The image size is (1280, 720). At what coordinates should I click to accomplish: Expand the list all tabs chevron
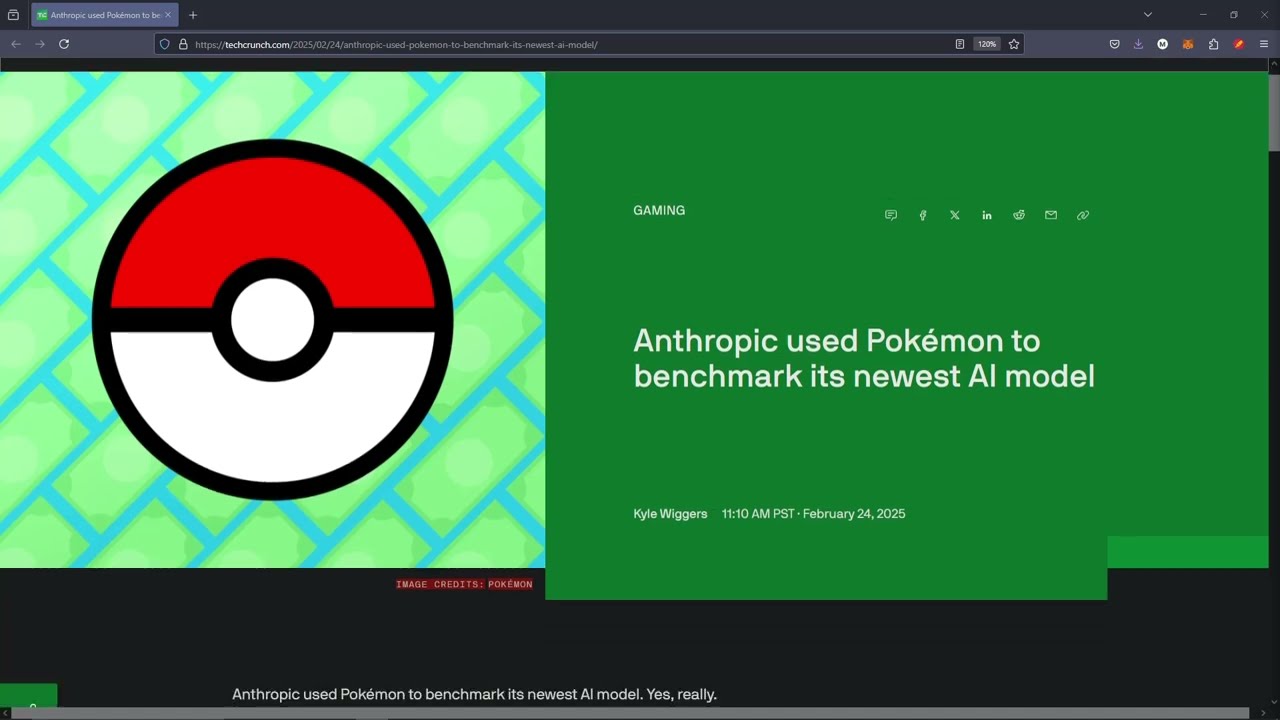[x=1148, y=15]
